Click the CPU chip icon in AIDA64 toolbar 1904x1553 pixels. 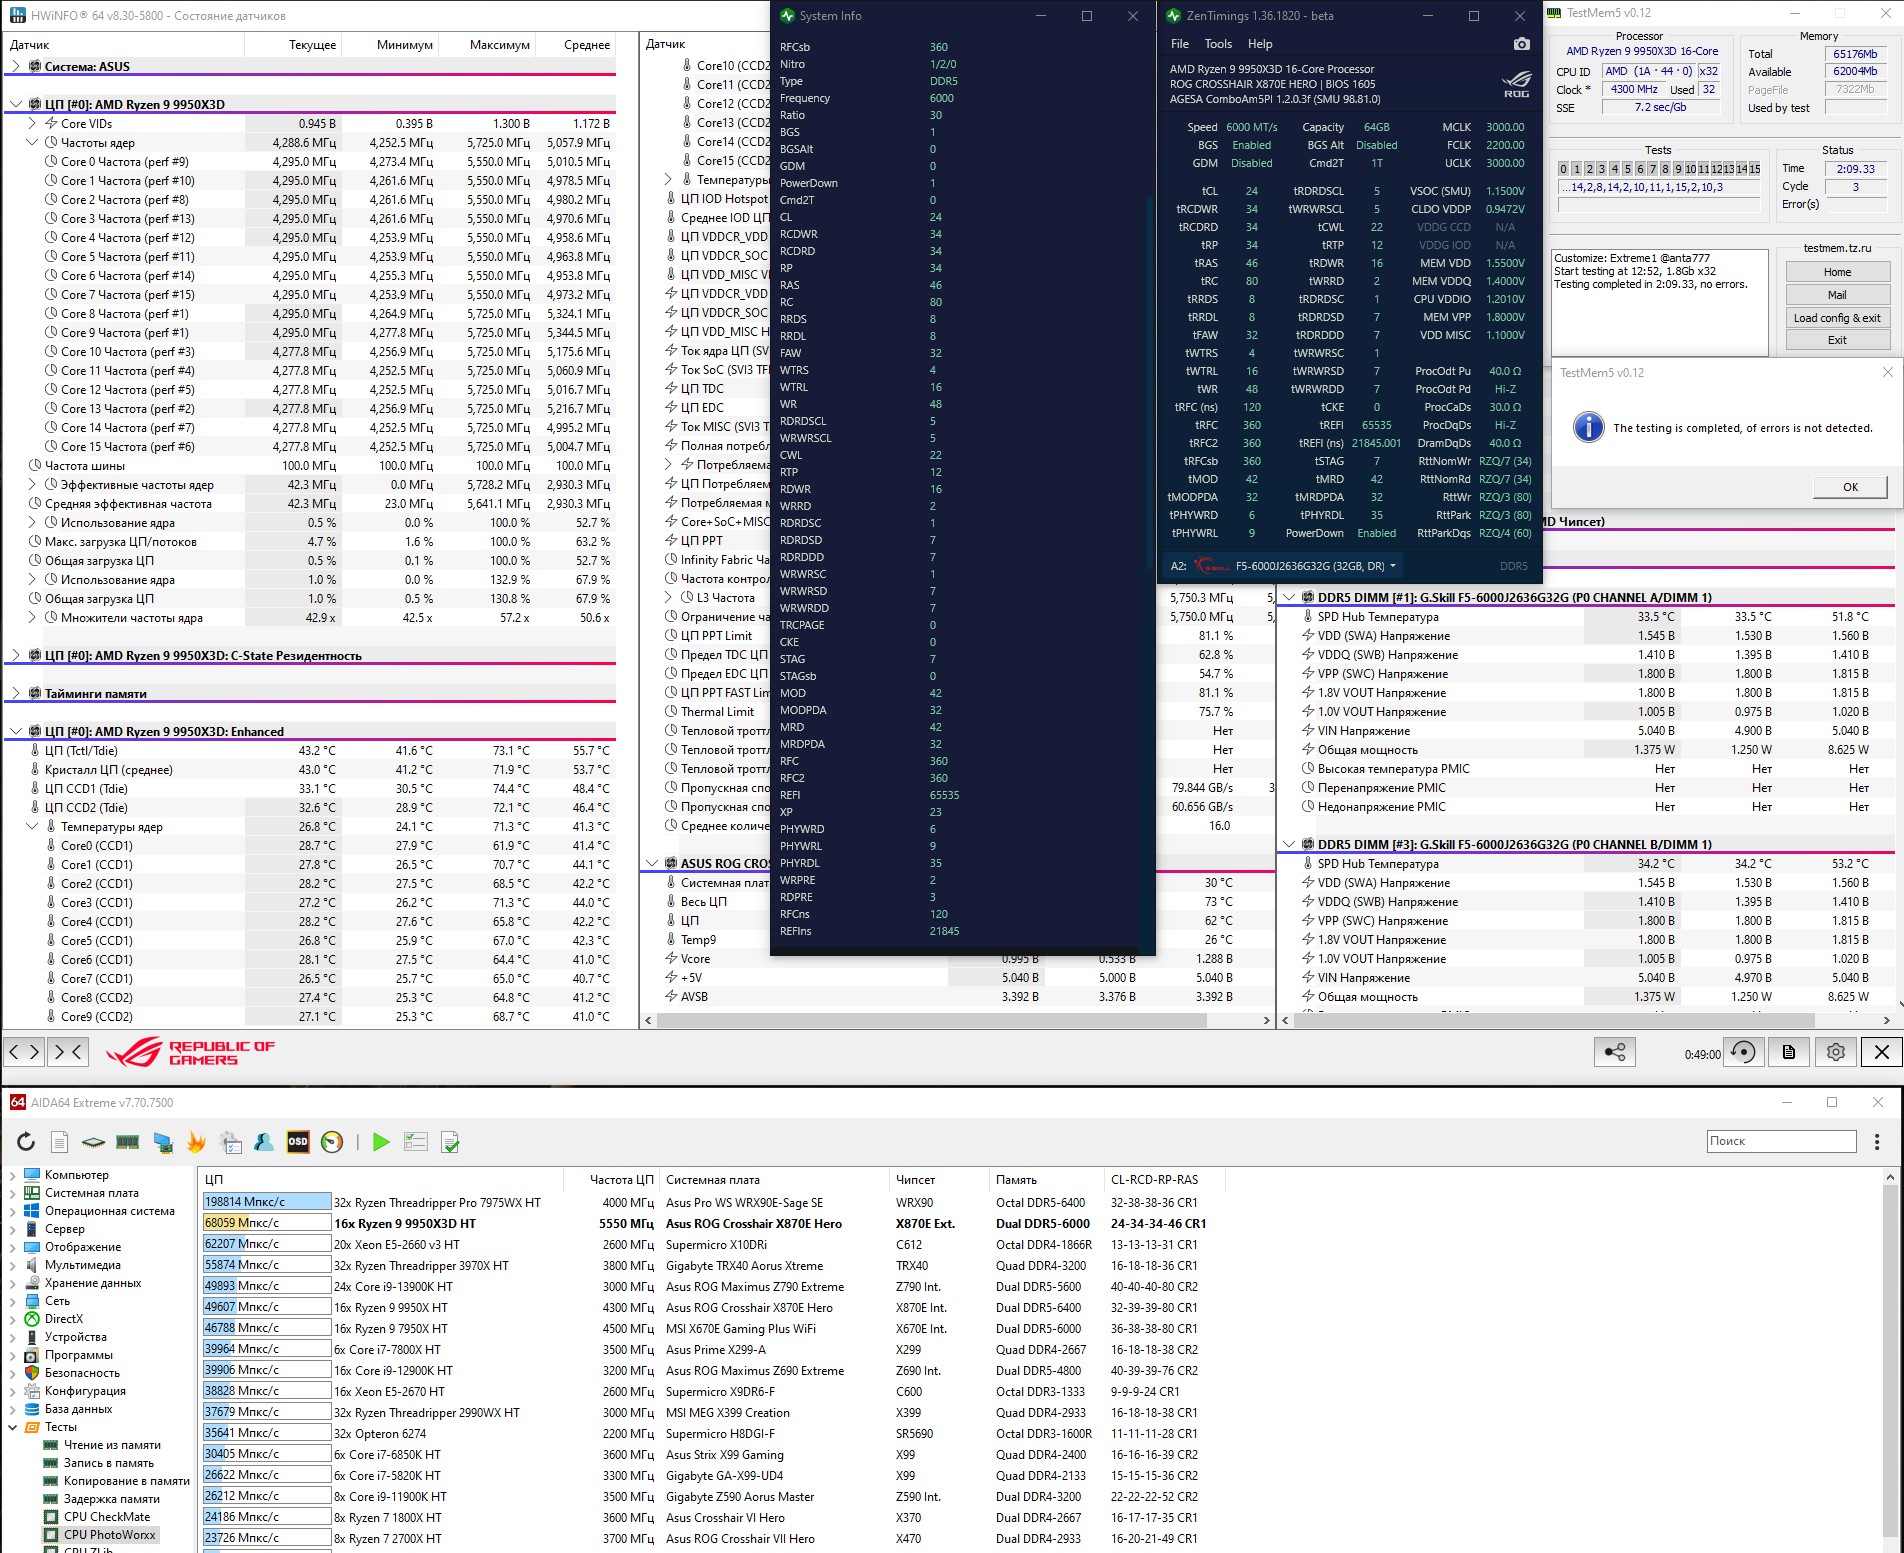tap(93, 1141)
